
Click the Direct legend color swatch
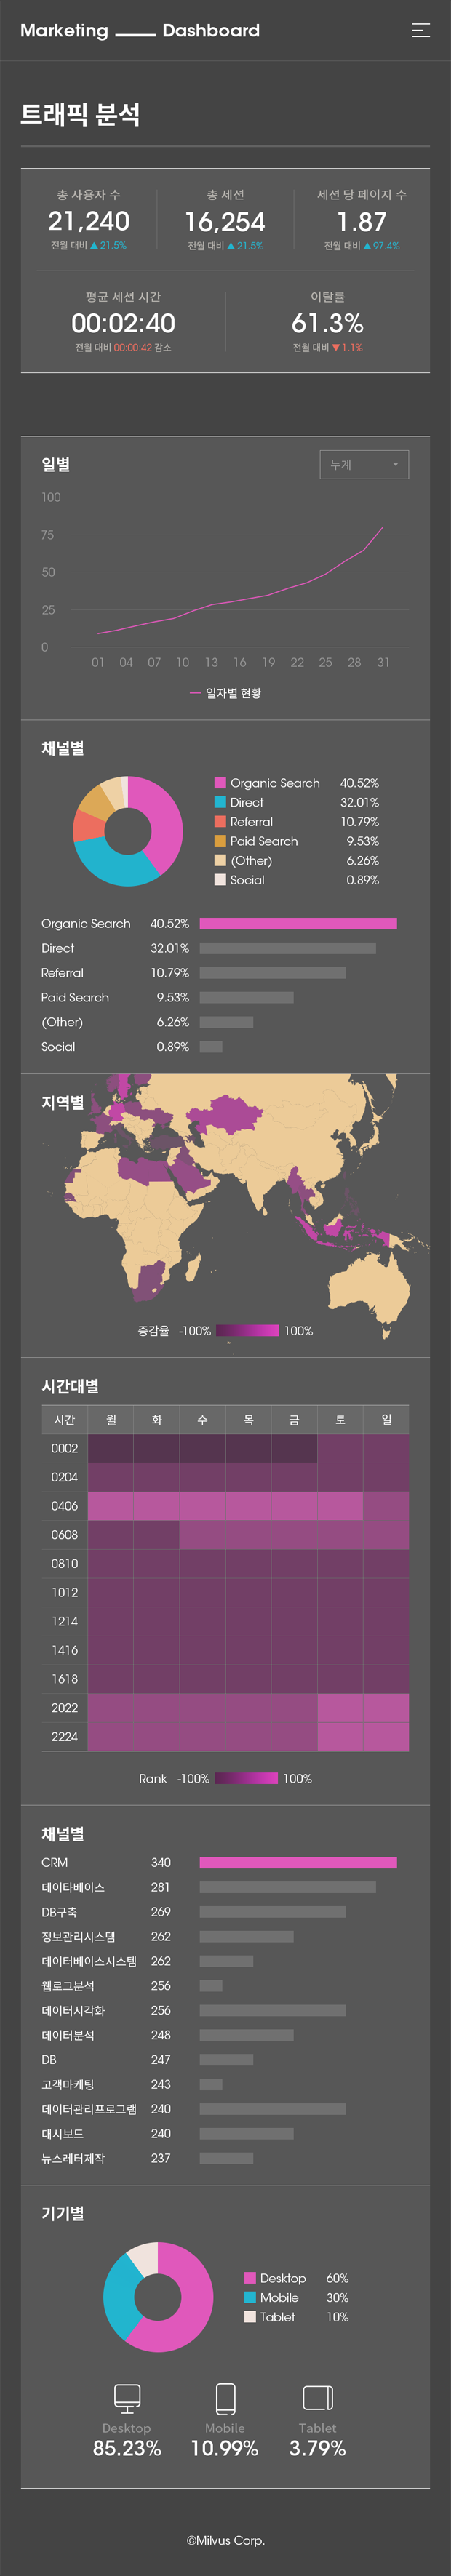[x=220, y=802]
